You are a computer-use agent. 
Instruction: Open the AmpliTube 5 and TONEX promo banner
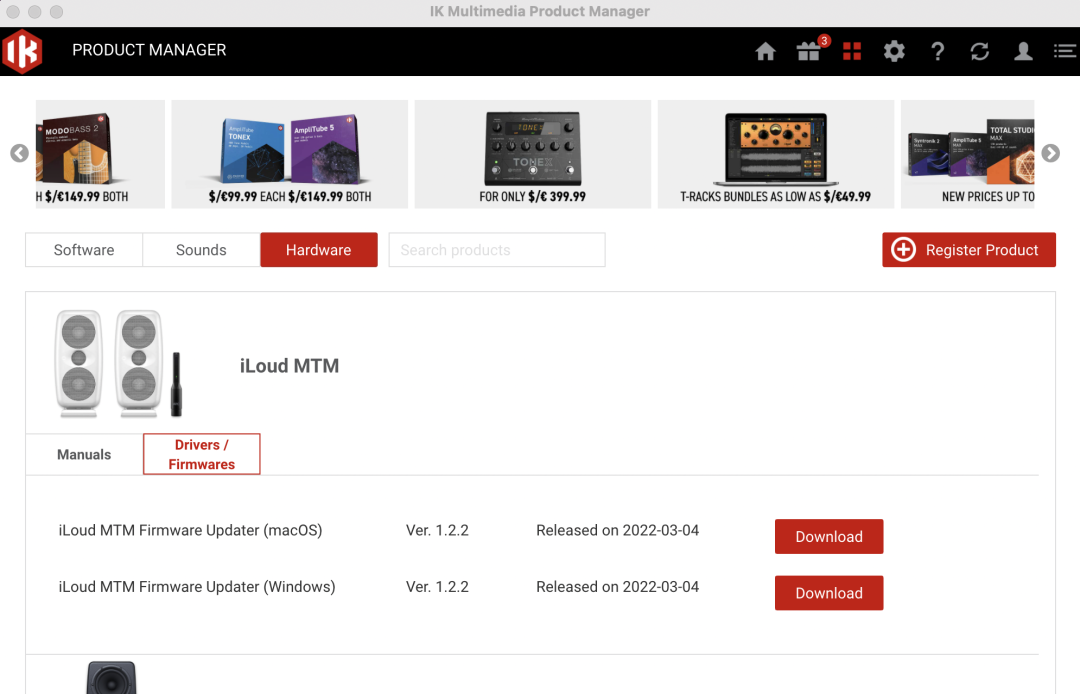click(x=289, y=154)
